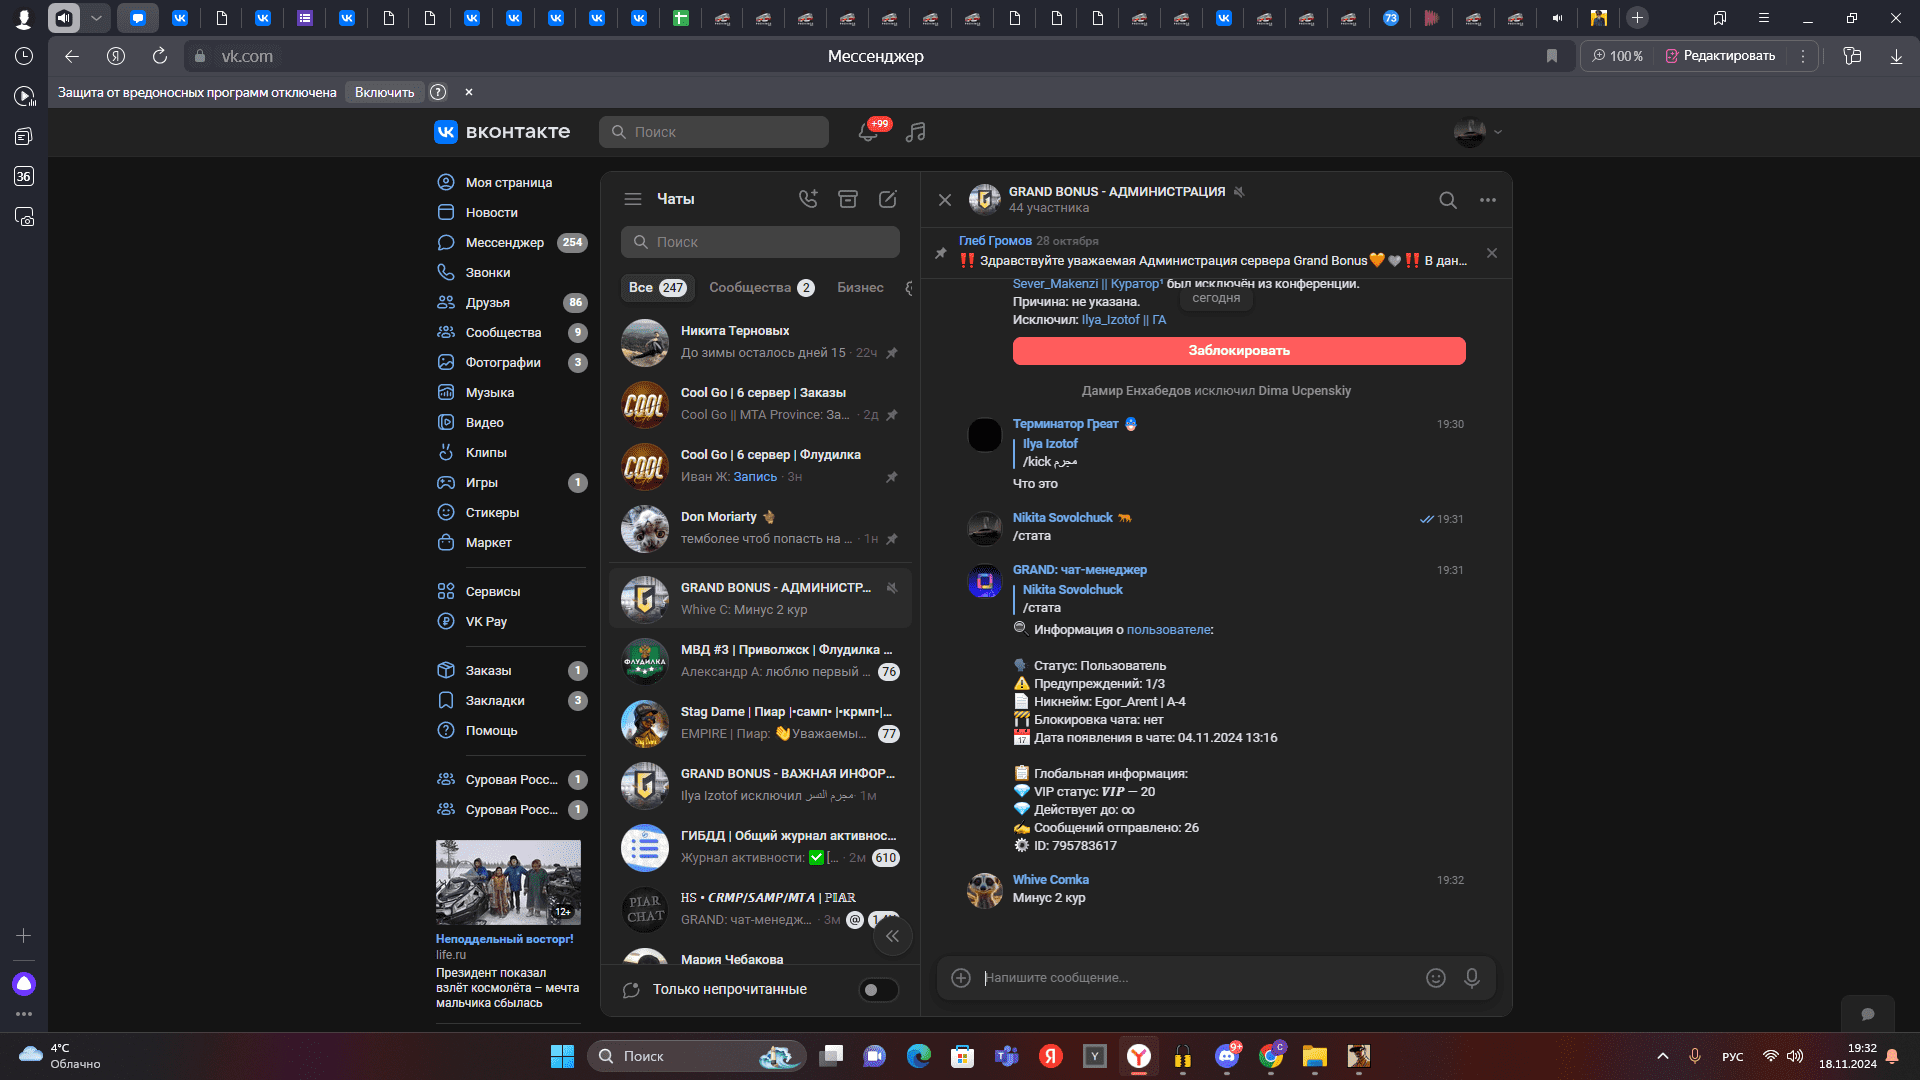Open browser downloads icon
This screenshot has height=1080, width=1920.
coord(1896,56)
